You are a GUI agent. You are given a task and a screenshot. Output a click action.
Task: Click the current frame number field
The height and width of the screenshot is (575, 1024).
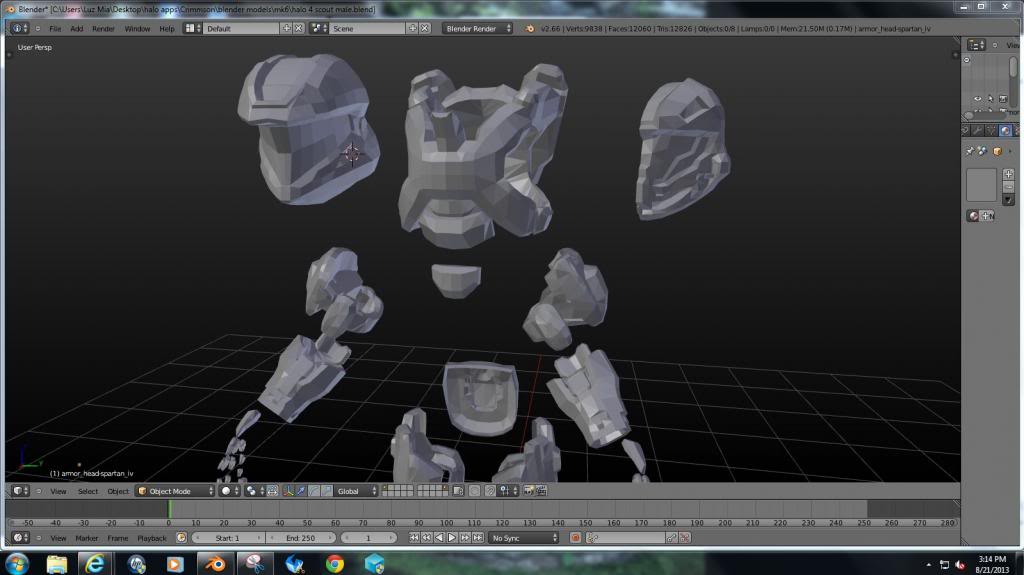click(x=368, y=538)
